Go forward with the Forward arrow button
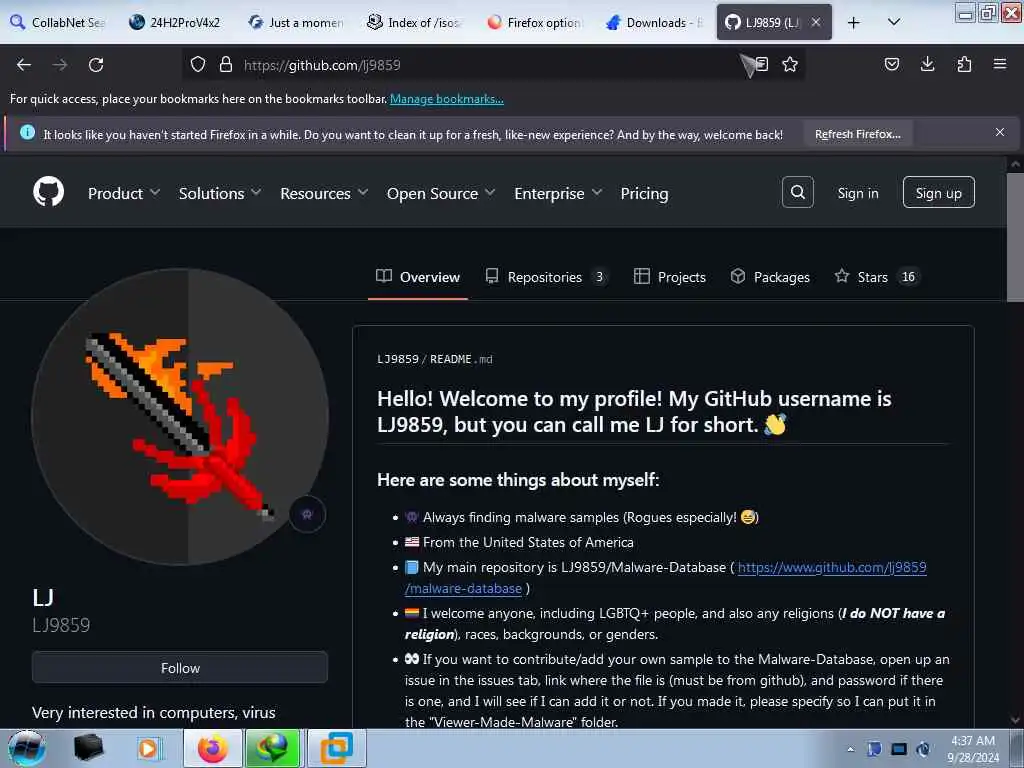The height and width of the screenshot is (768, 1024). [60, 65]
